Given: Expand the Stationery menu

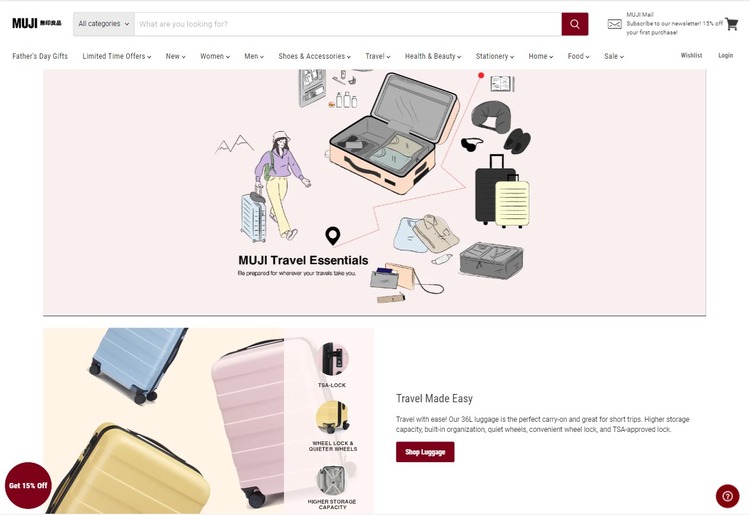Looking at the screenshot, I should pos(495,56).
